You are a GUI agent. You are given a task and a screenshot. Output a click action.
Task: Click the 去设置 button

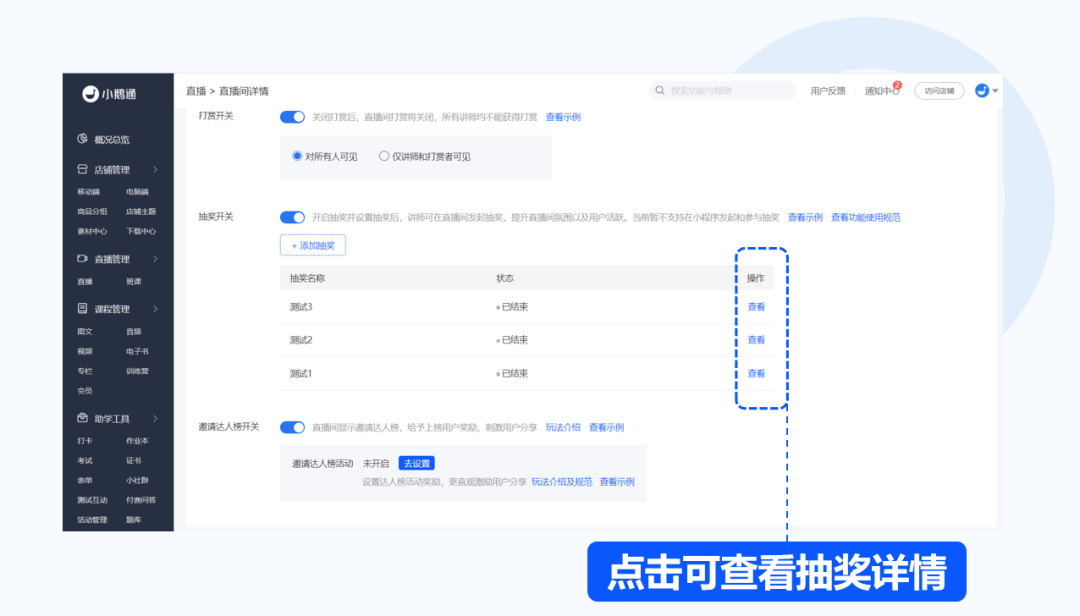coord(417,463)
